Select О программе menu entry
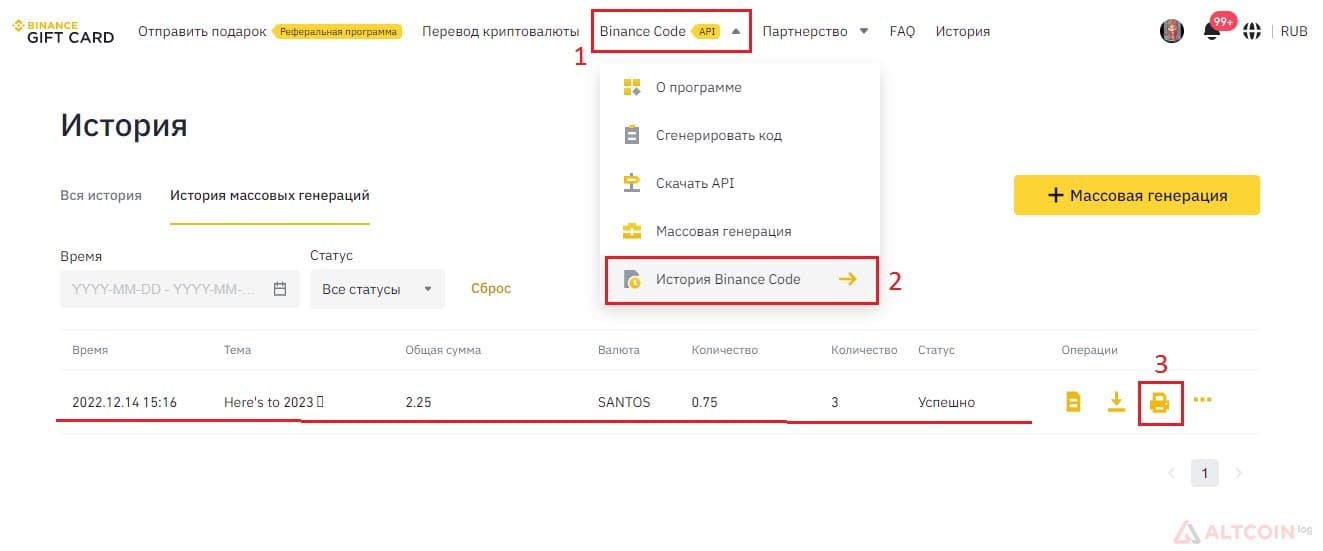 click(x=740, y=87)
